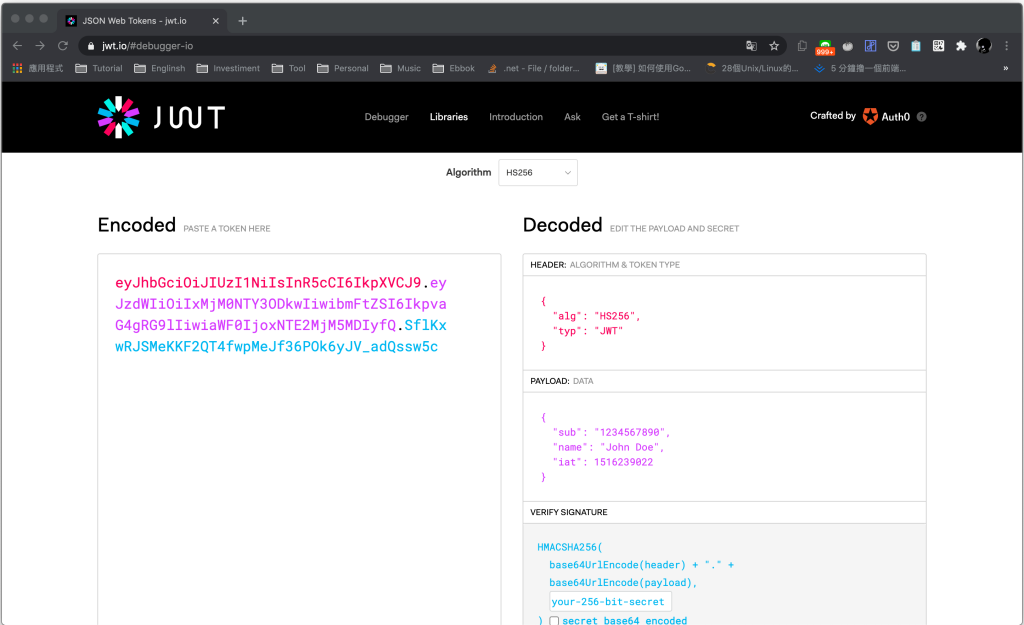
Task: Open the LINE extension with 999+ badge
Action: [825, 47]
